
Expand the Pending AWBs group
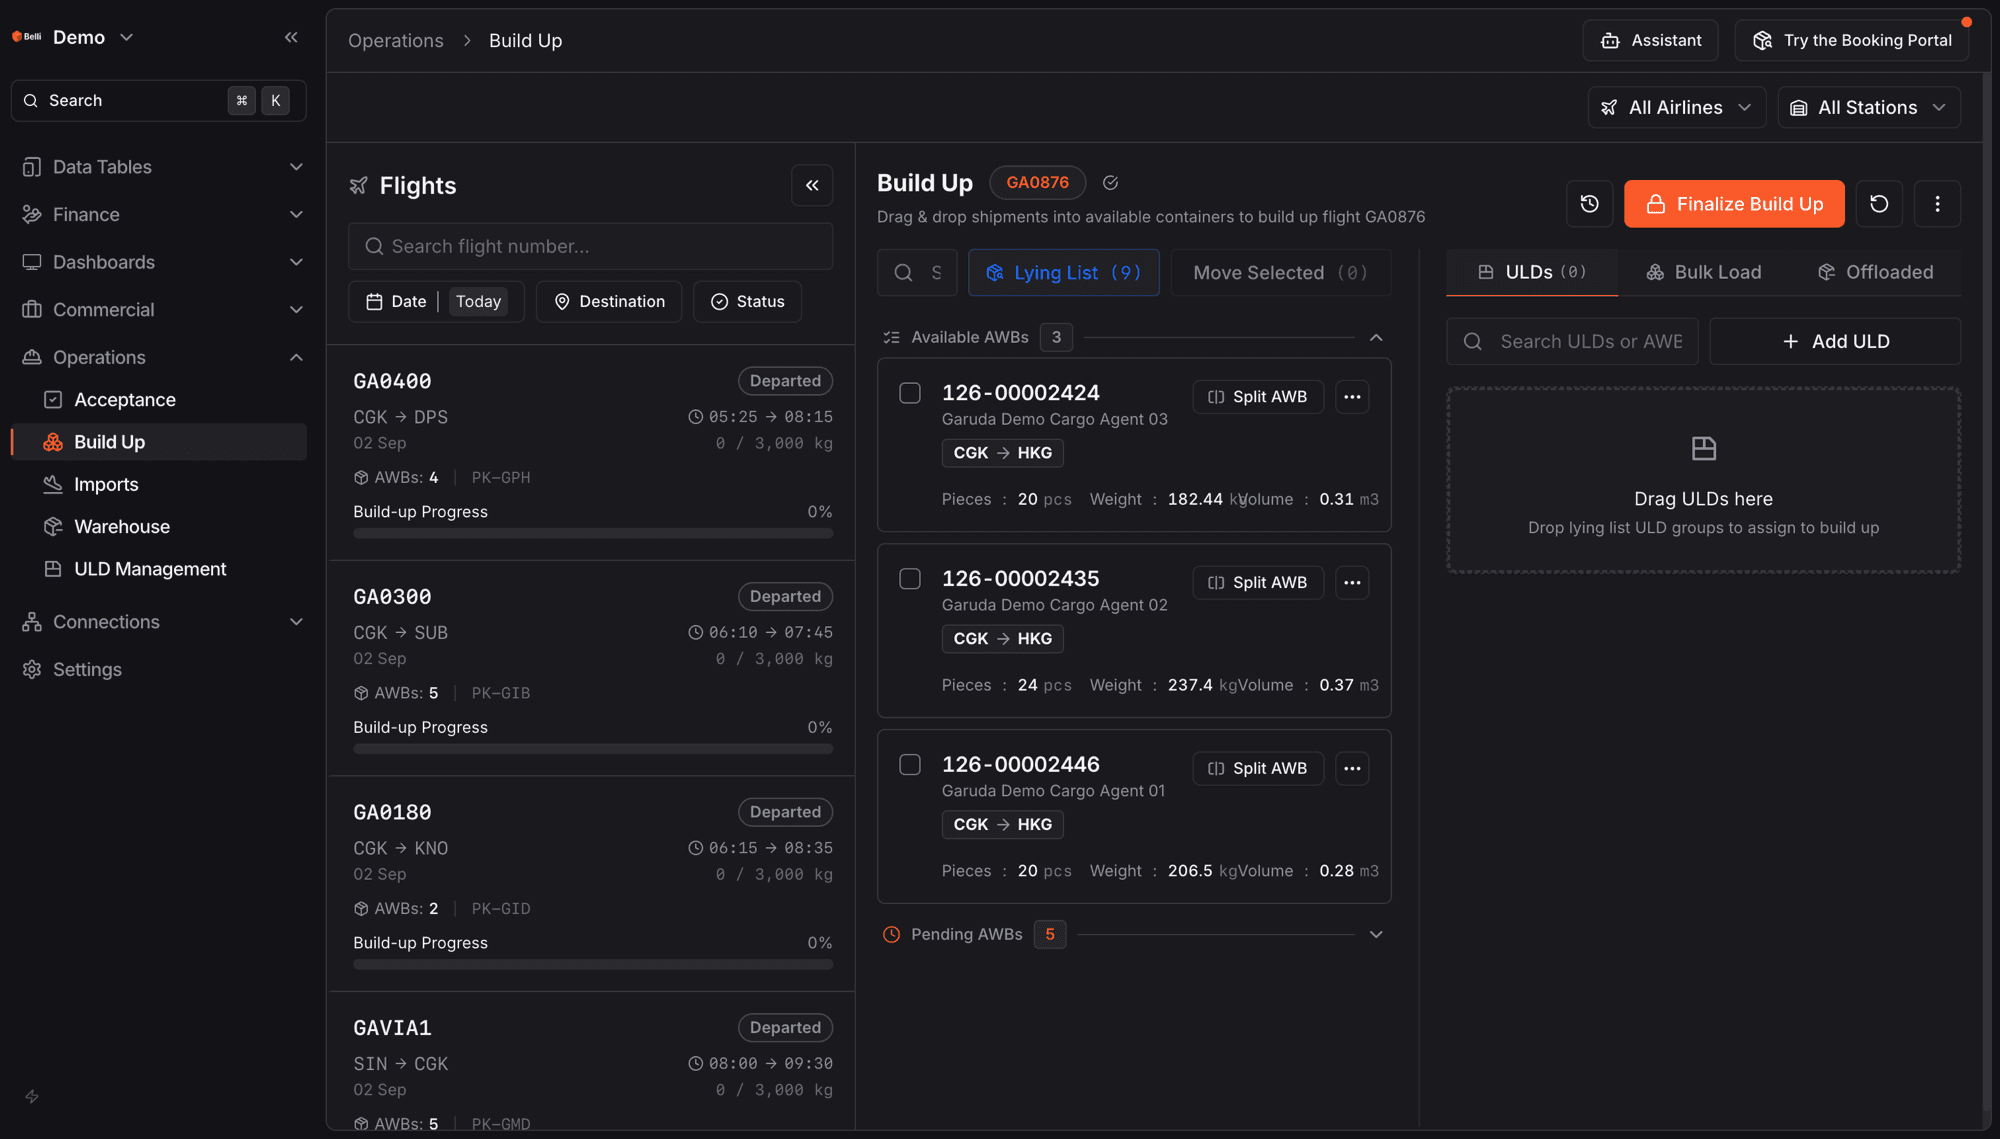(x=1376, y=935)
